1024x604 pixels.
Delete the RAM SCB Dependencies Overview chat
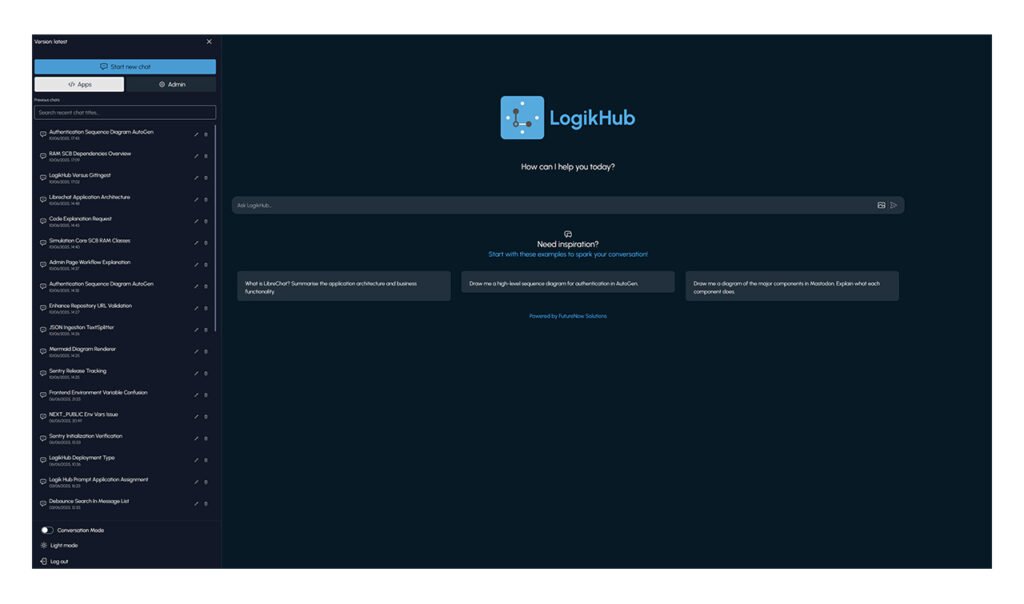[x=206, y=156]
